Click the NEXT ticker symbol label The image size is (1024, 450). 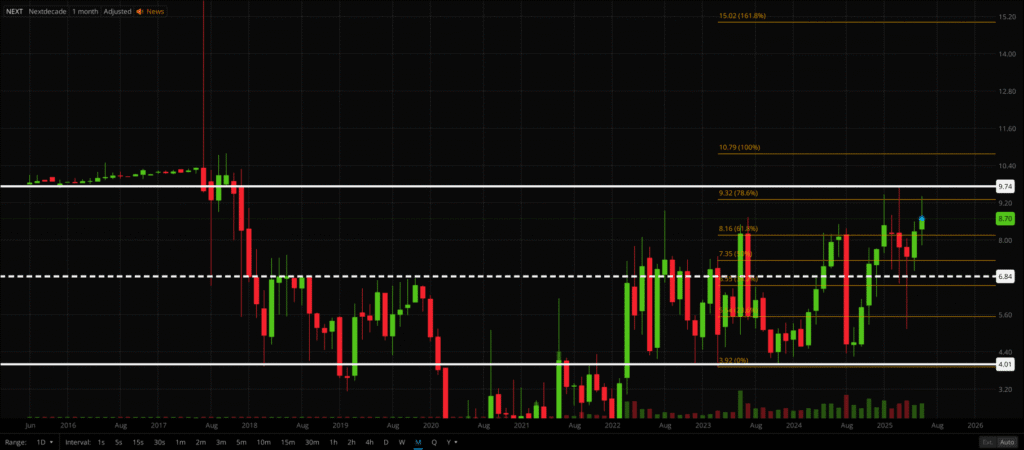14,11
